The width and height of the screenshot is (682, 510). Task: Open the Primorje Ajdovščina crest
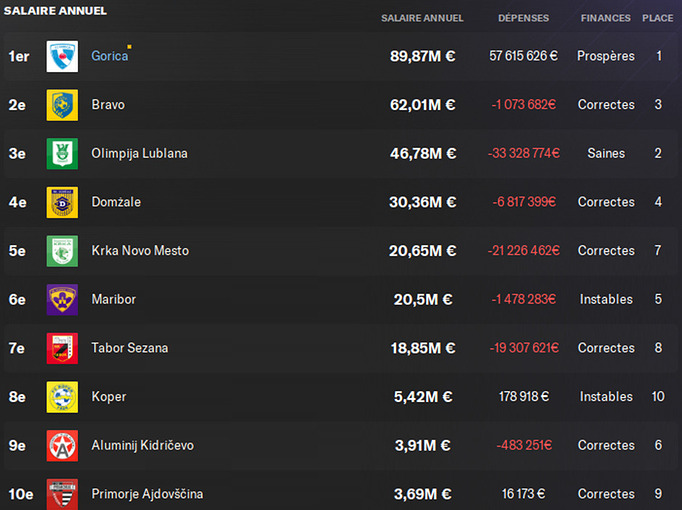[x=62, y=494]
